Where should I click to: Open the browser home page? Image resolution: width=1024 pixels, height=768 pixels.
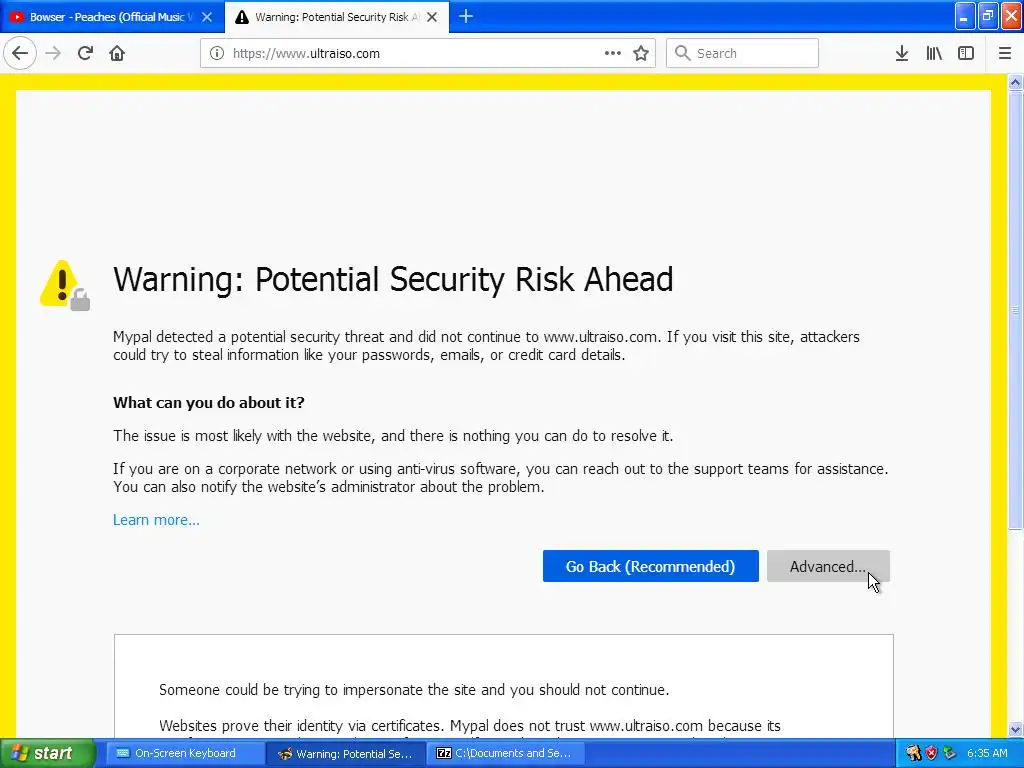click(x=117, y=53)
